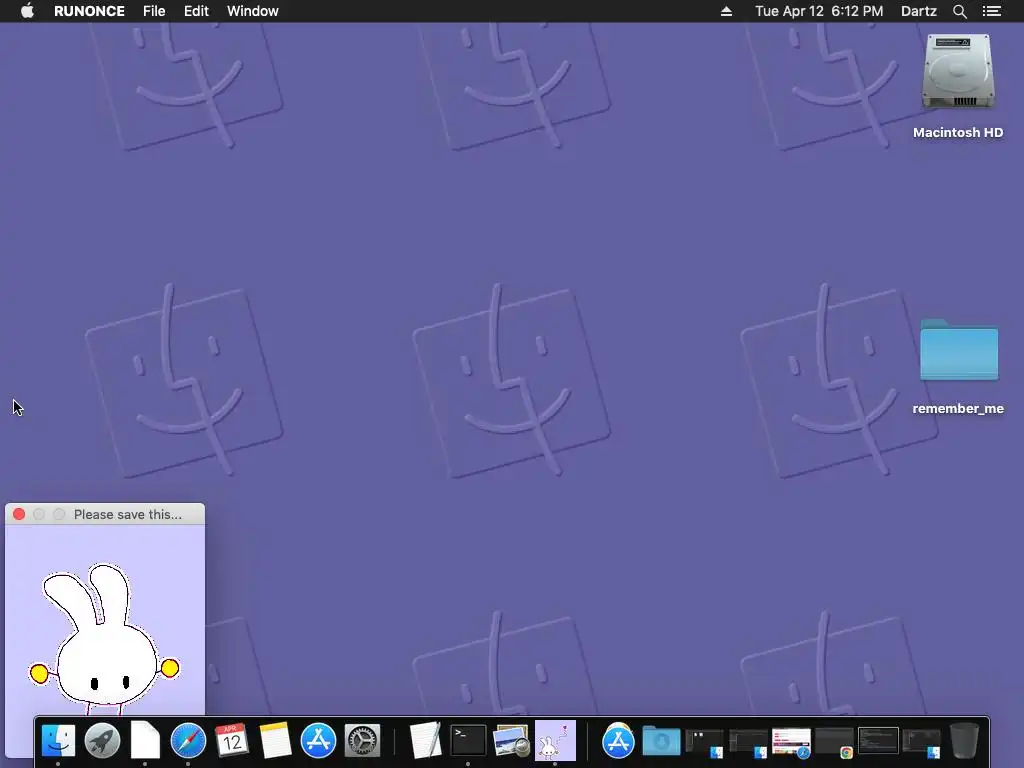Image resolution: width=1024 pixels, height=768 pixels.
Task: Select the Macintosh HD drive icon
Action: tap(958, 71)
